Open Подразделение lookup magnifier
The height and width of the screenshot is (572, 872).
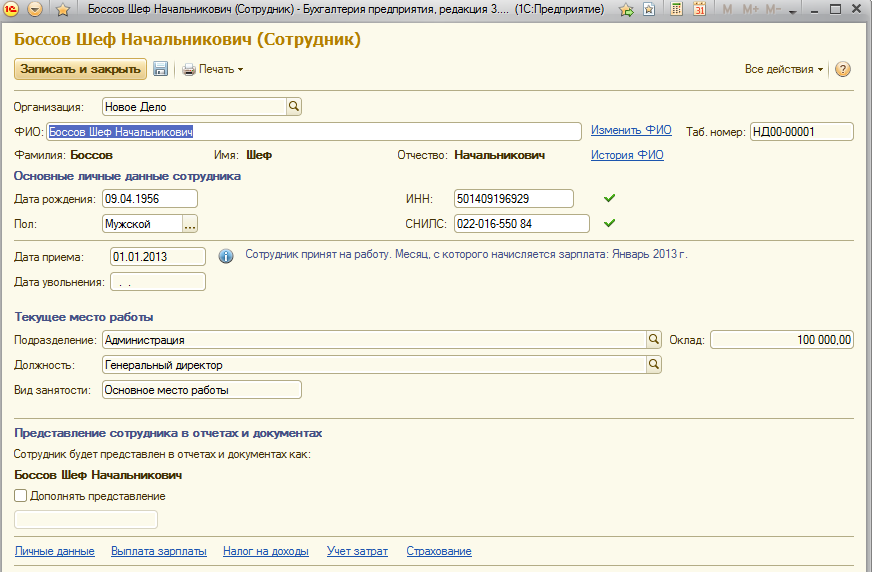point(654,339)
